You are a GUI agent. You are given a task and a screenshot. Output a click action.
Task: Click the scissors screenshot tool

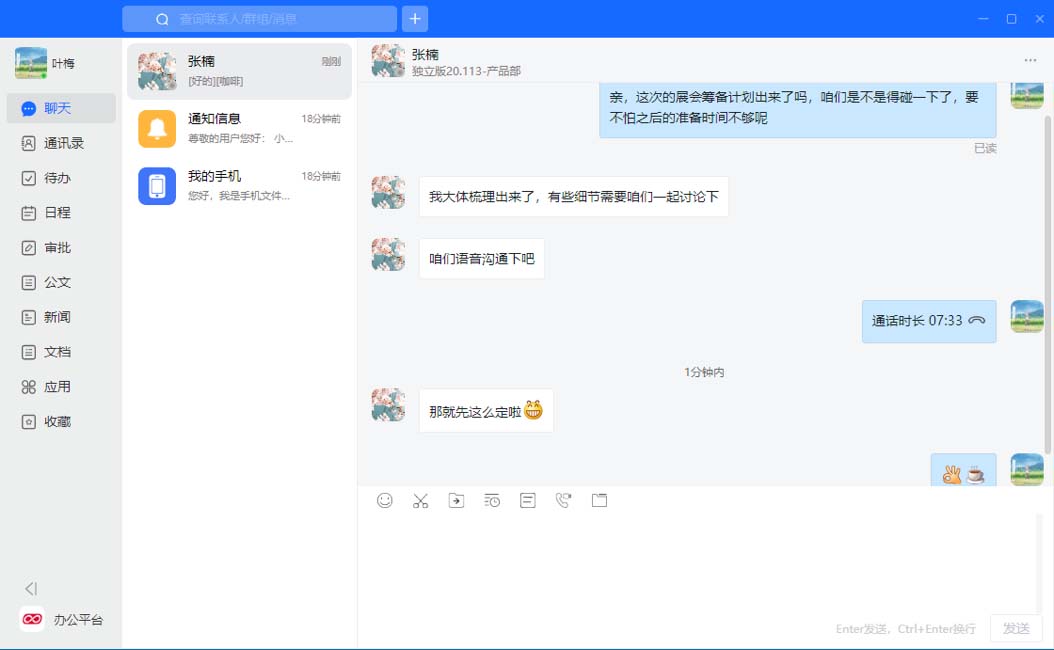420,501
